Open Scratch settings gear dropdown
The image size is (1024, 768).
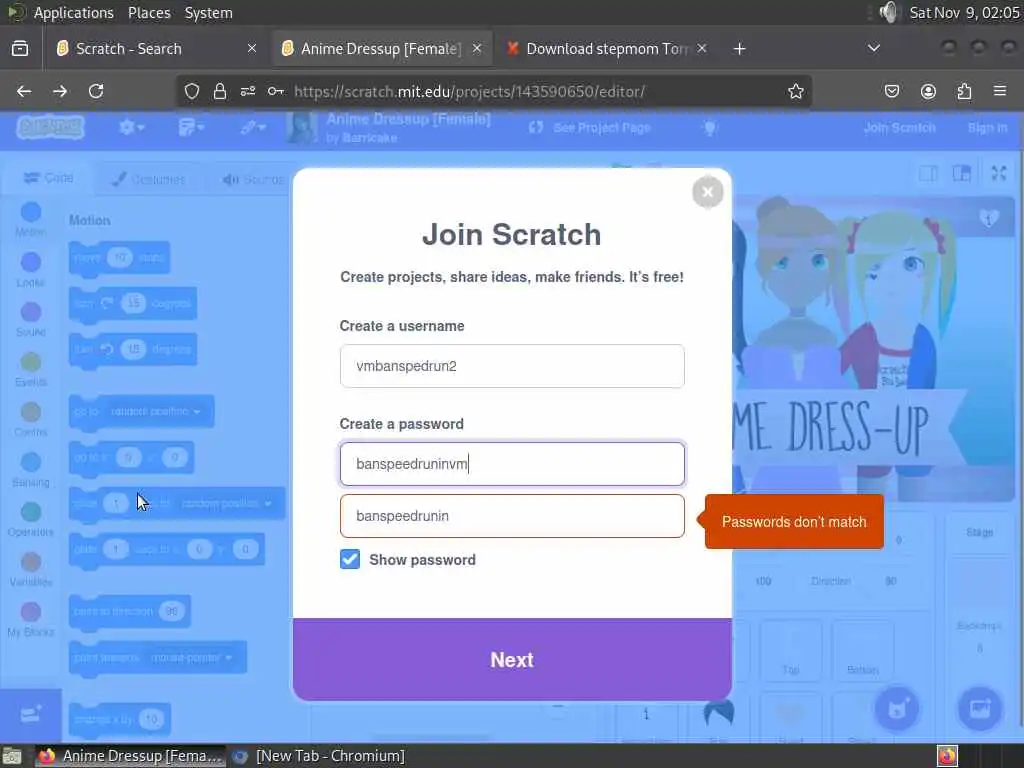pos(131,127)
